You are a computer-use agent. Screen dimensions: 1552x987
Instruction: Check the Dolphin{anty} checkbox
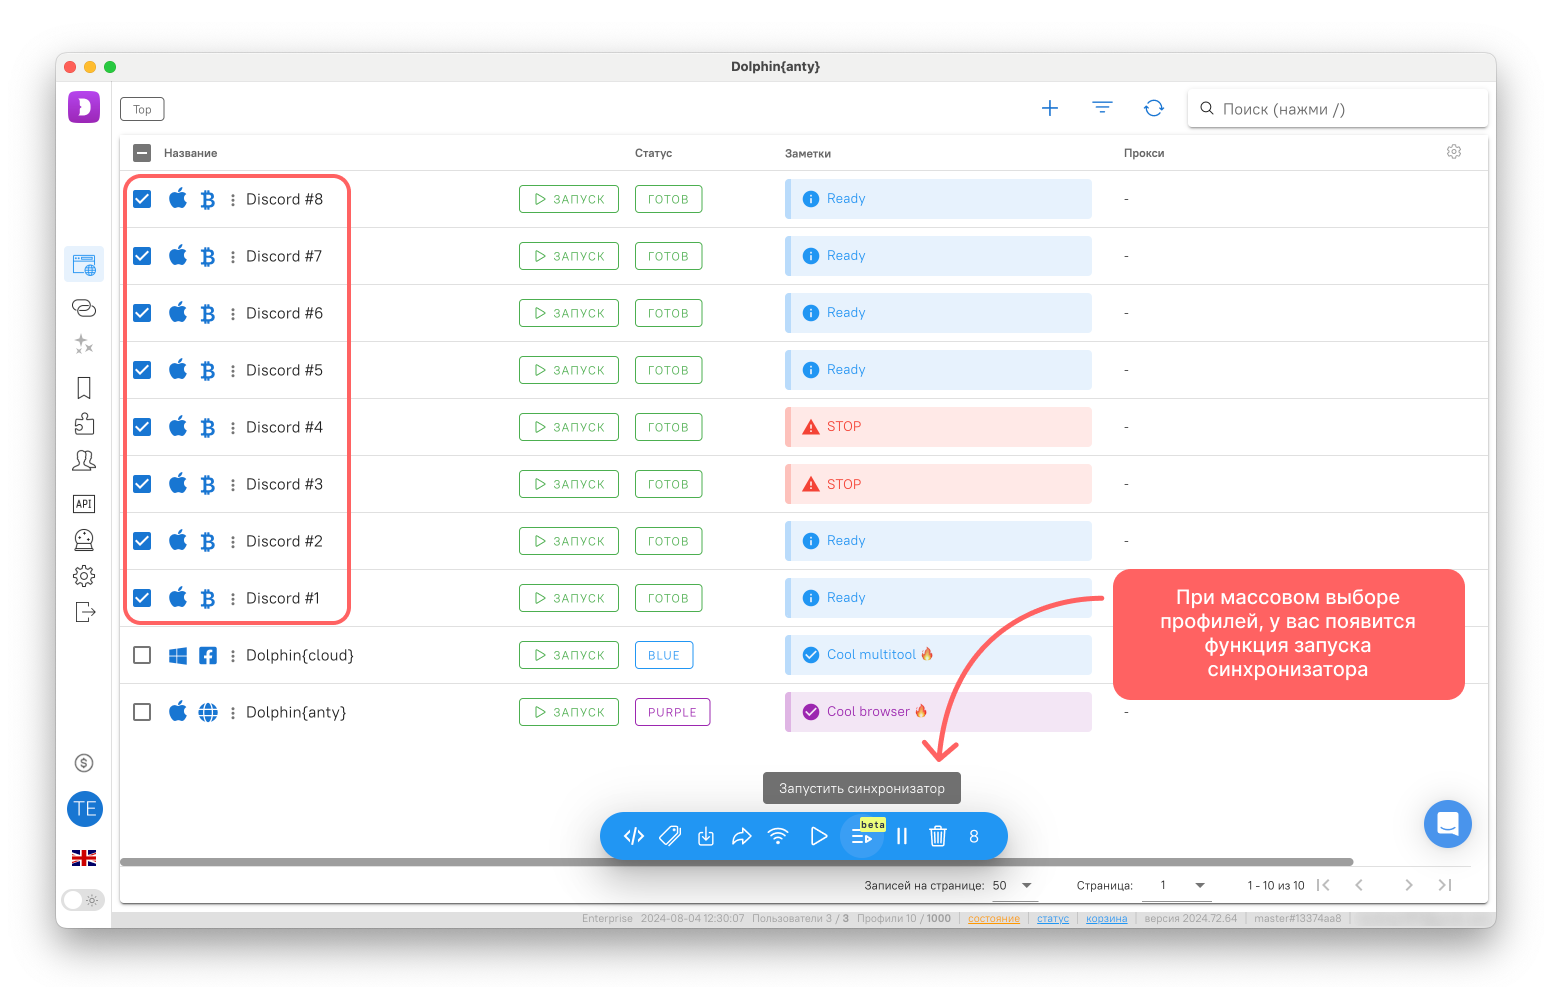(142, 712)
